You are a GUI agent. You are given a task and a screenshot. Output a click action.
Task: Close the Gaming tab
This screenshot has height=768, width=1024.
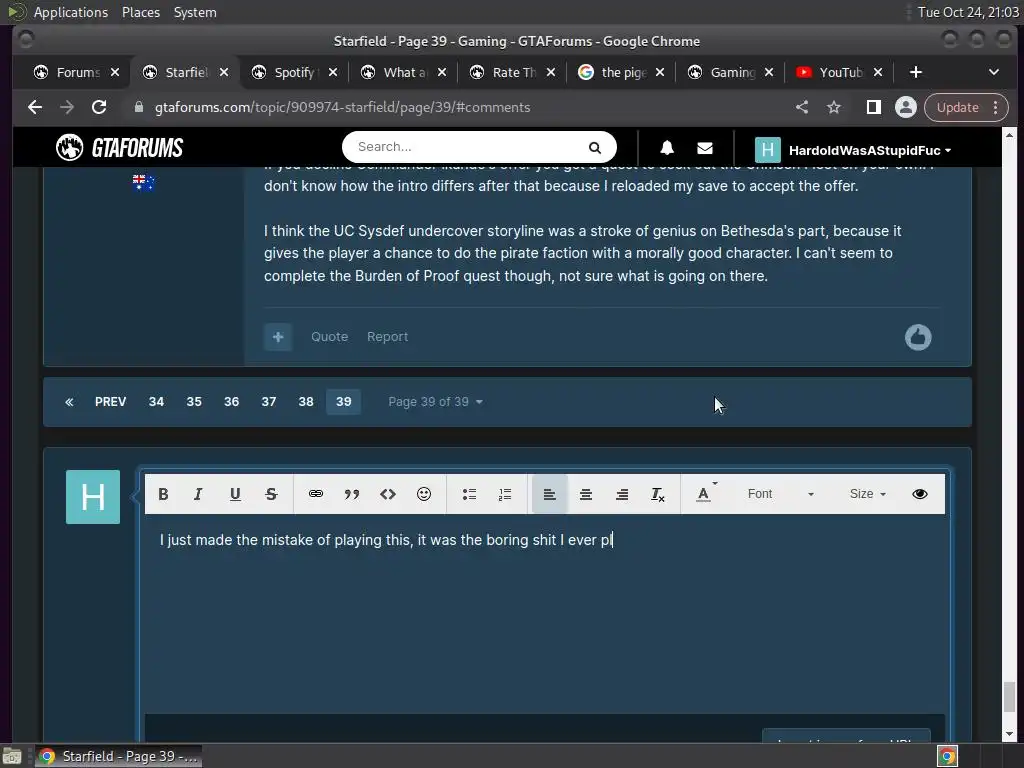tap(769, 72)
